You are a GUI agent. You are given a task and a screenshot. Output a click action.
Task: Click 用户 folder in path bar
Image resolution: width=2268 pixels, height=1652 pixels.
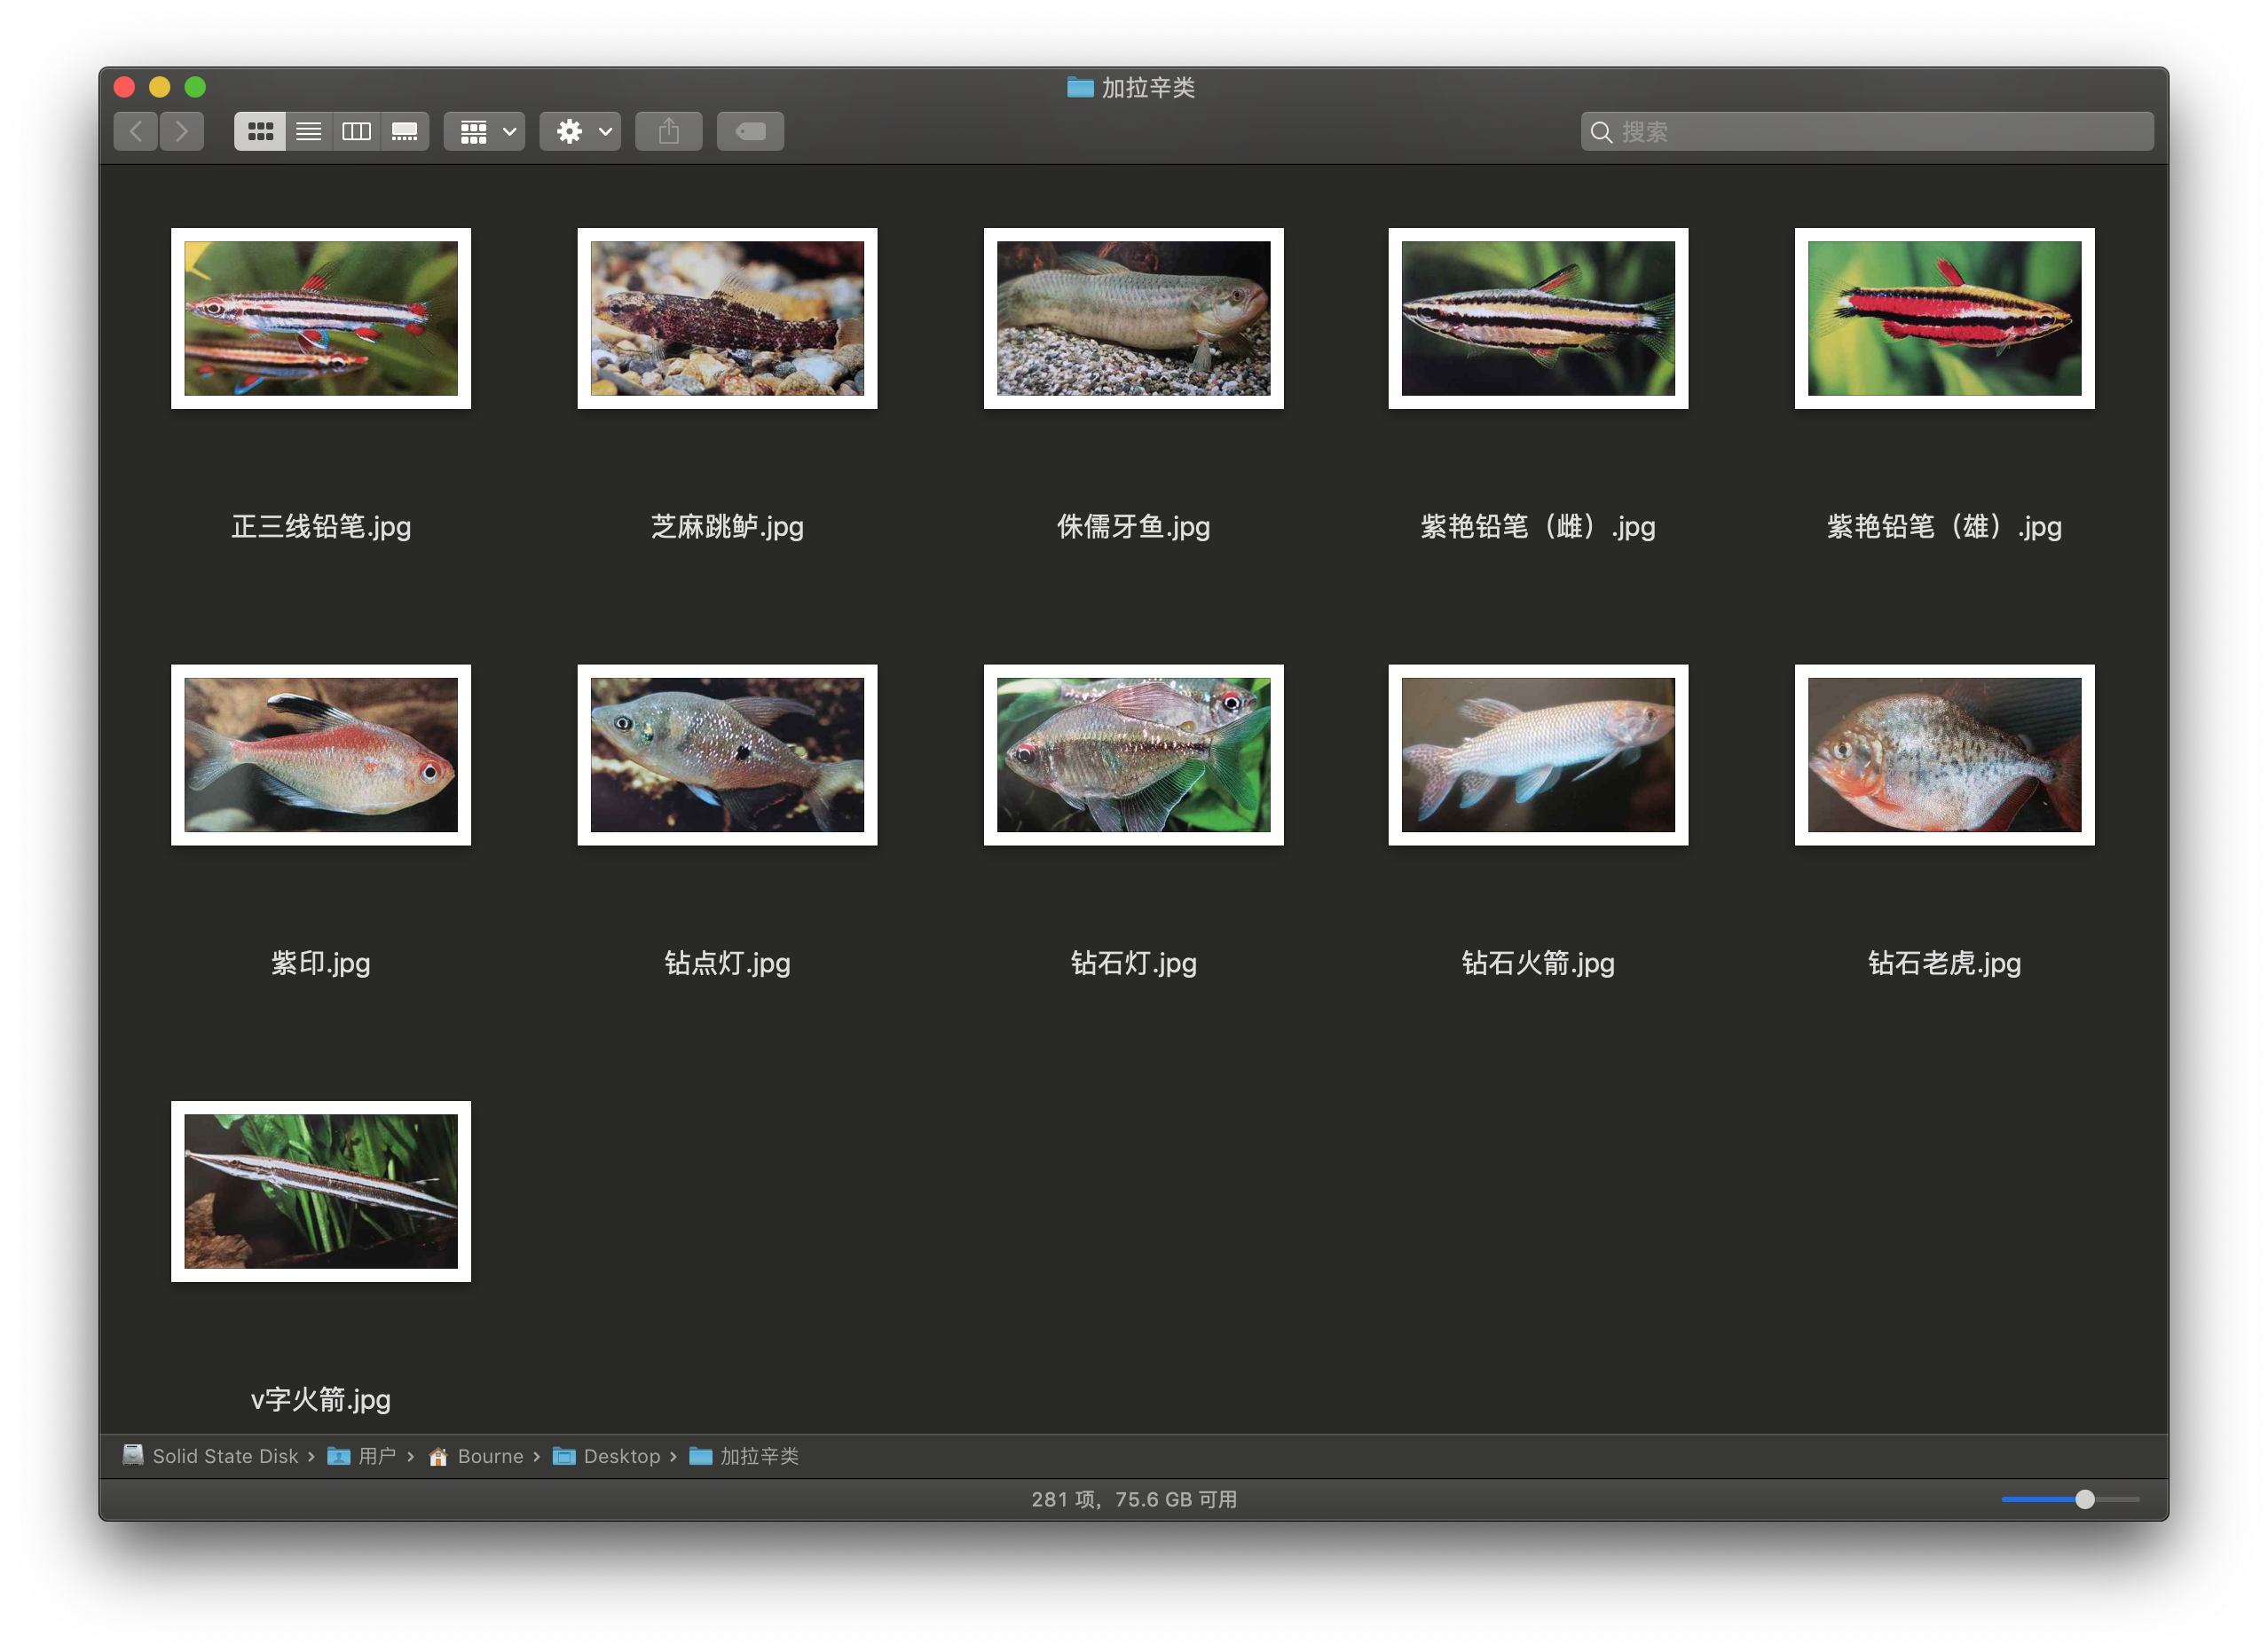pos(362,1456)
